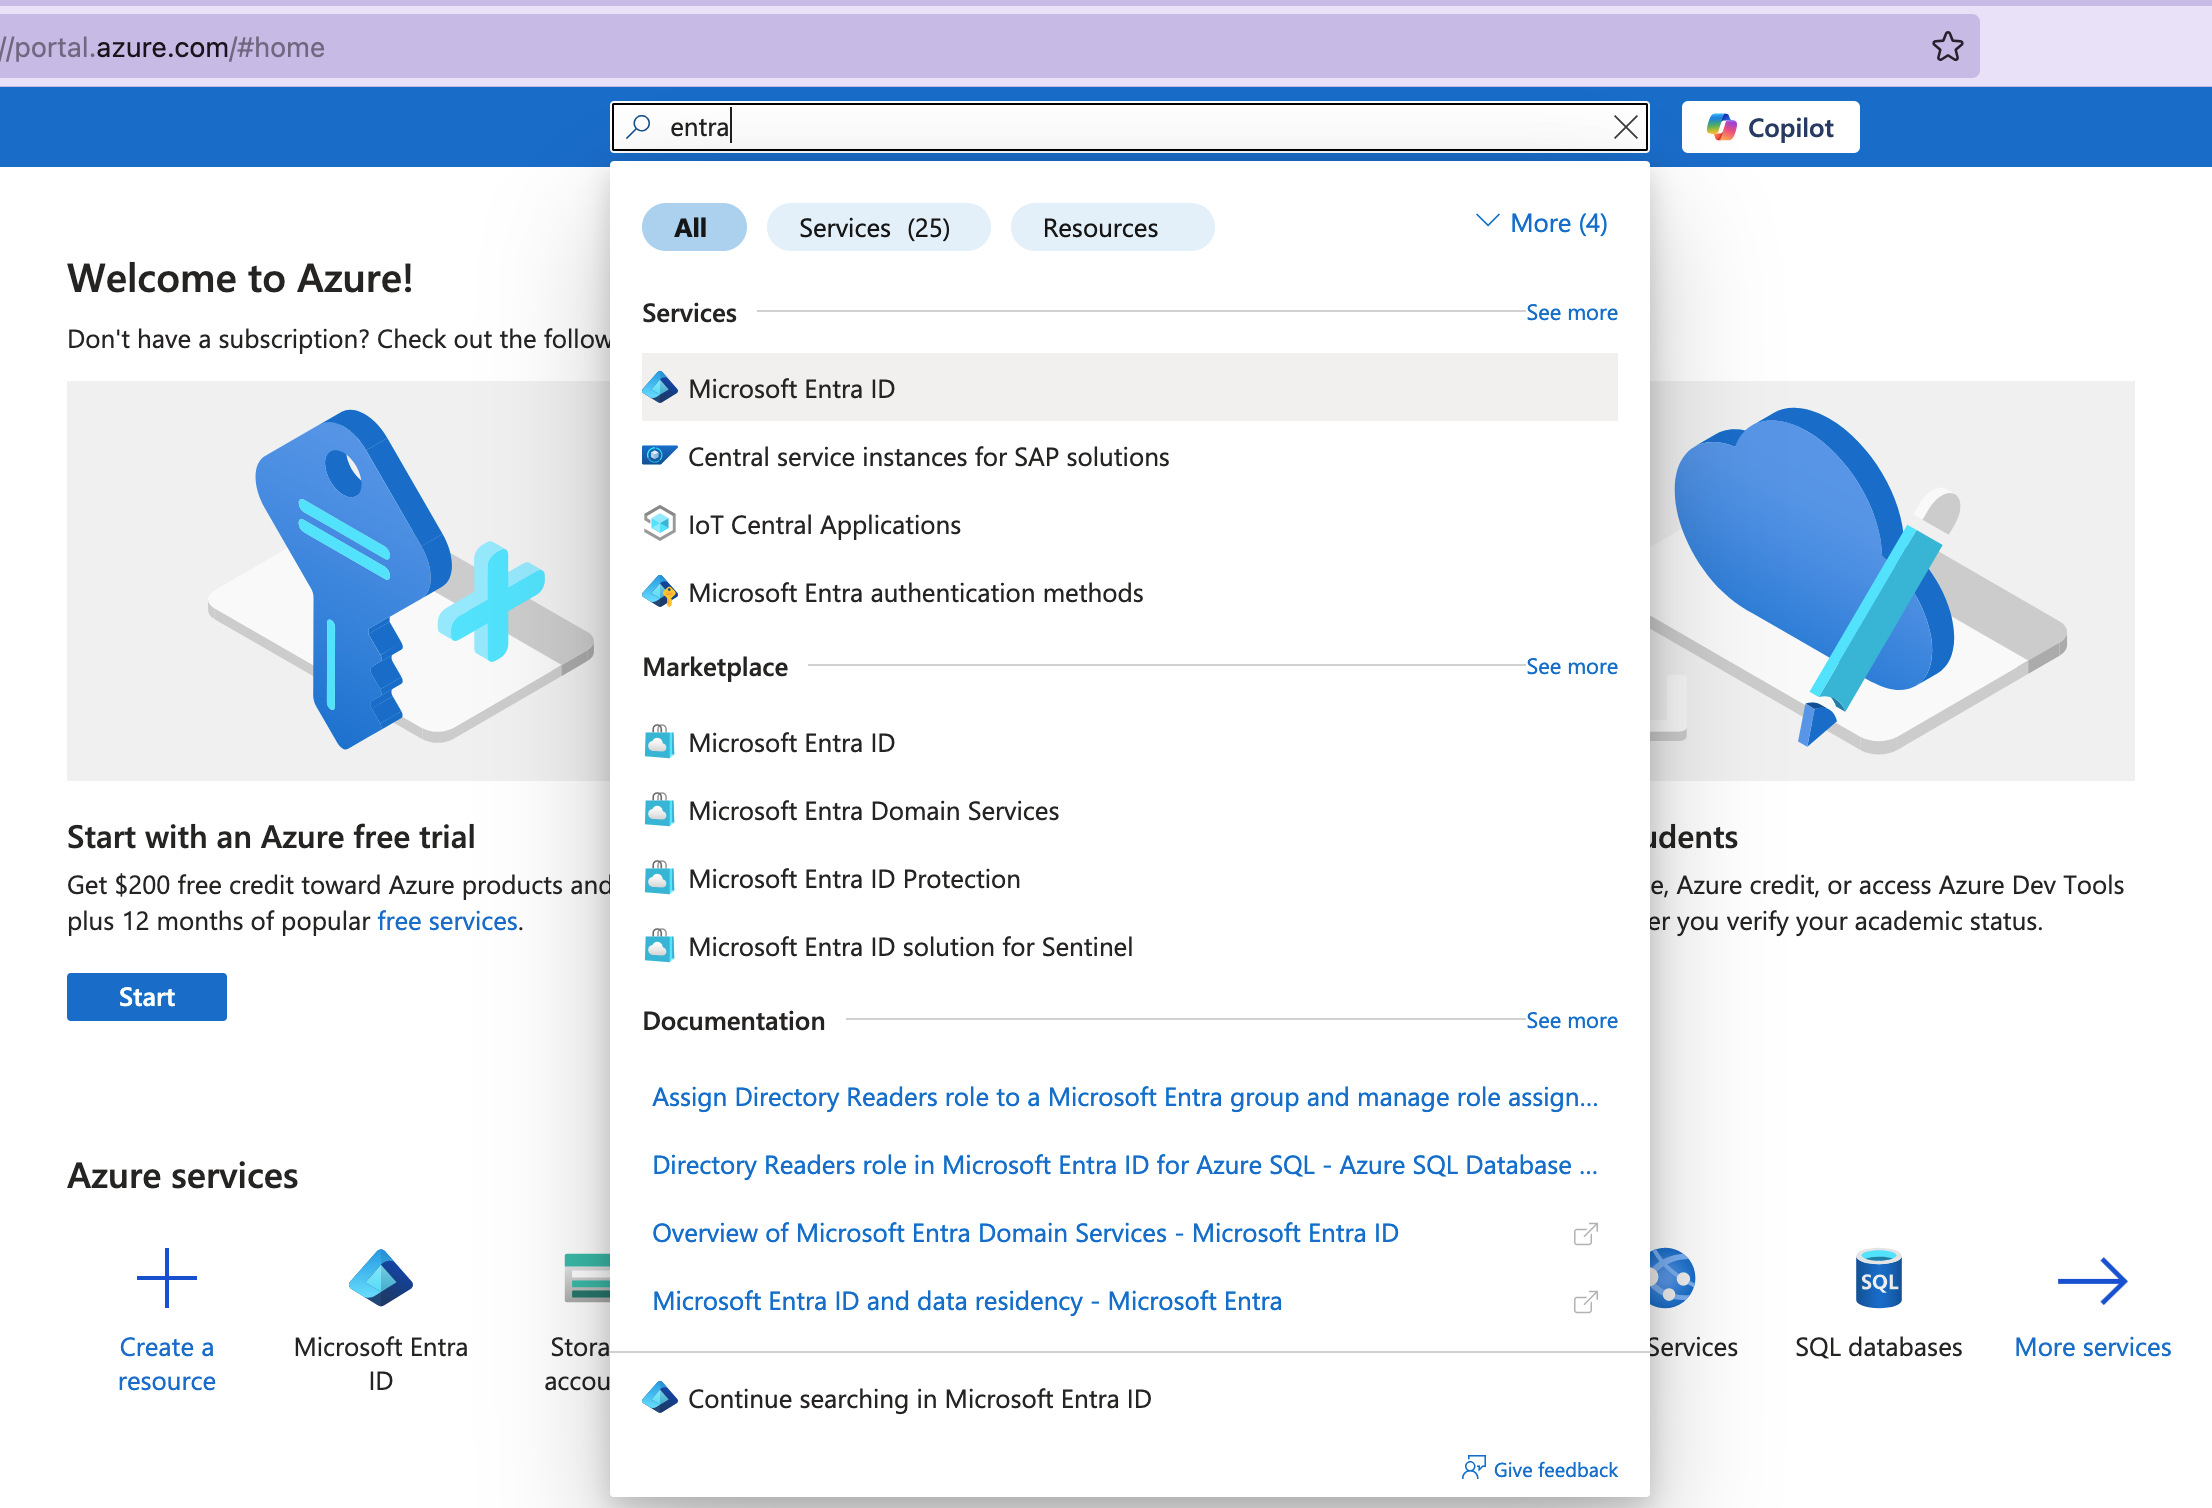Open Marketplace Microsoft Entra Domain Services
2212x1508 pixels.
pos(873,811)
